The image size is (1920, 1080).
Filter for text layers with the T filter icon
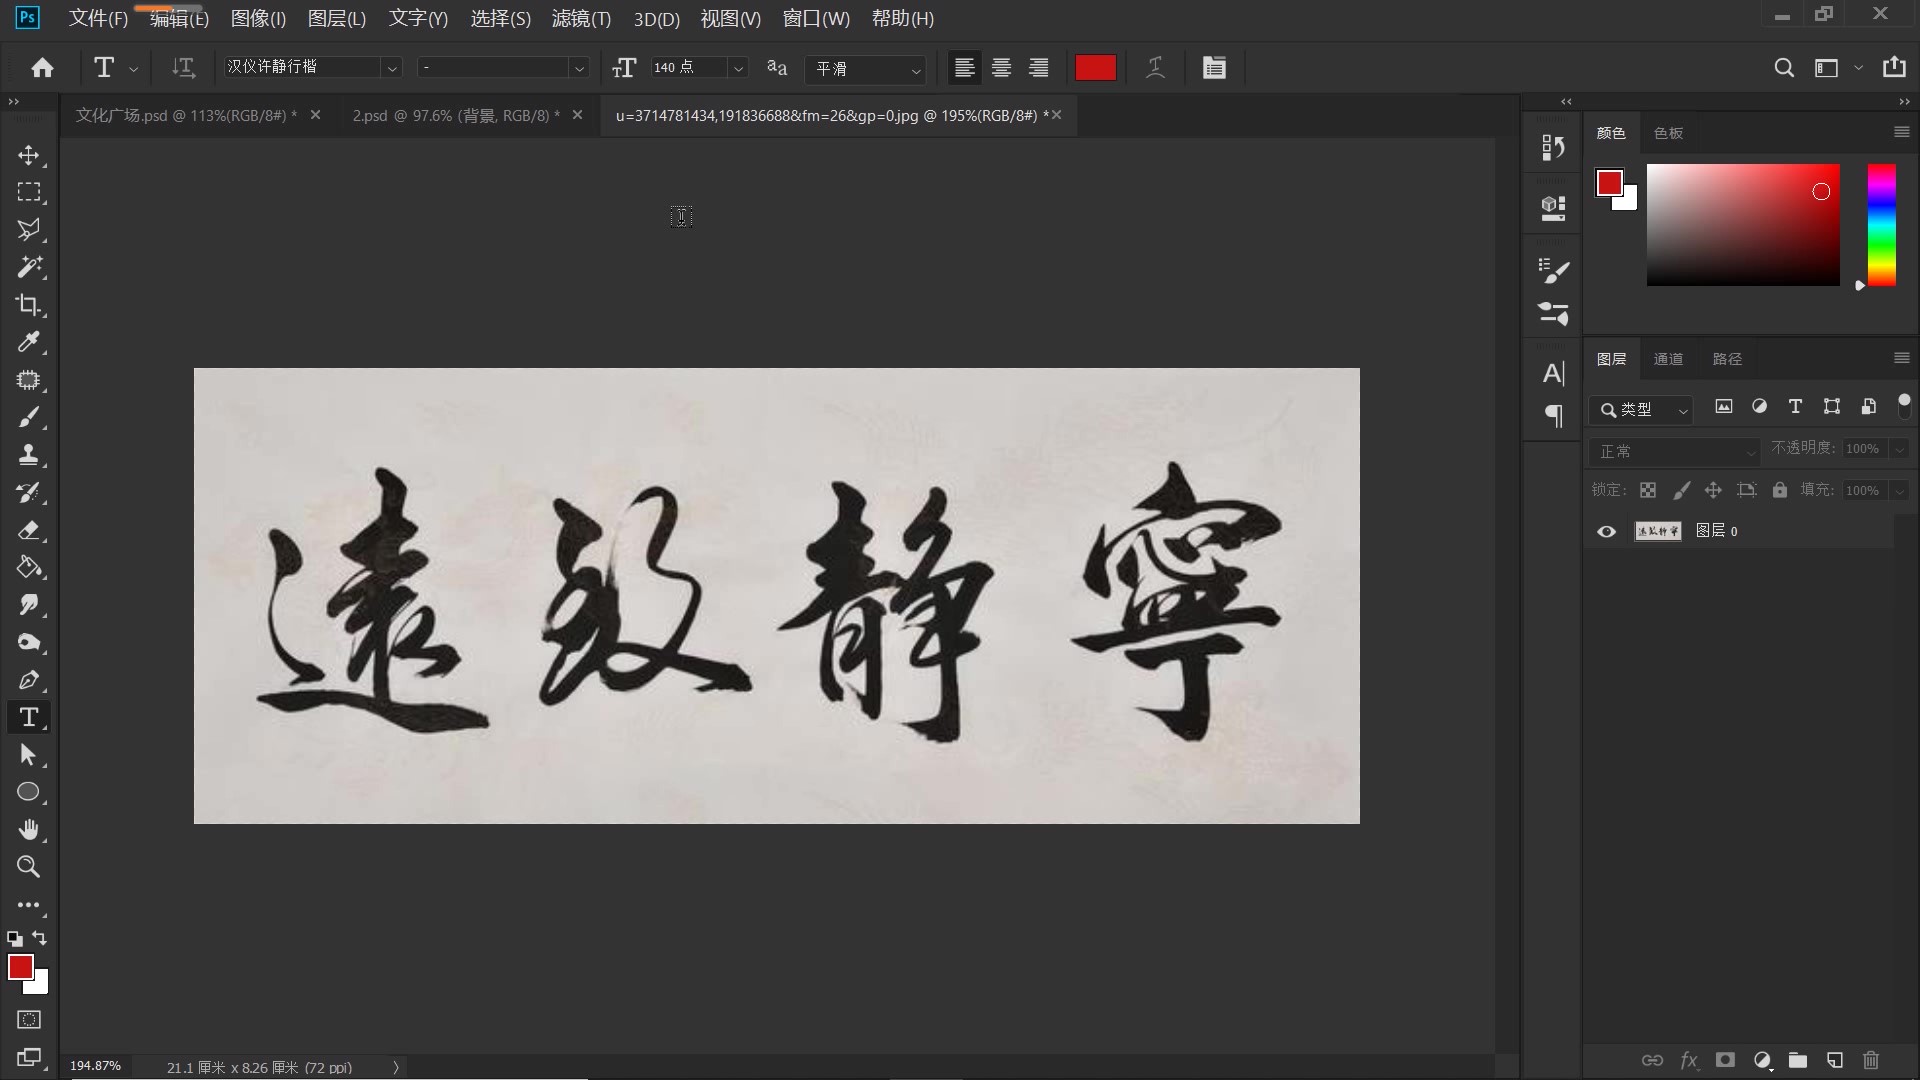[1795, 407]
